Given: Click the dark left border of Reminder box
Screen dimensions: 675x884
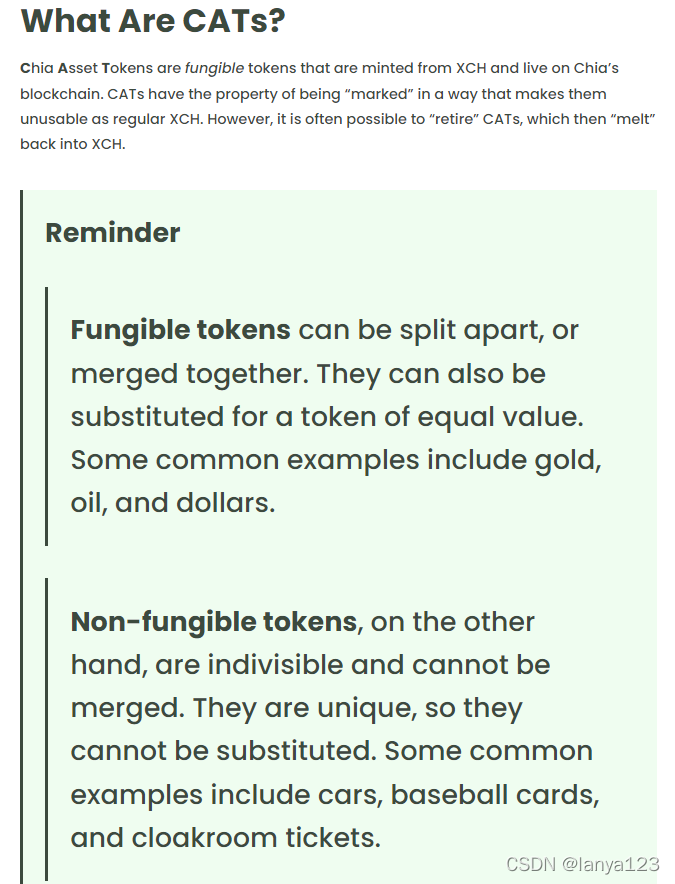Looking at the screenshot, I should coord(21,537).
